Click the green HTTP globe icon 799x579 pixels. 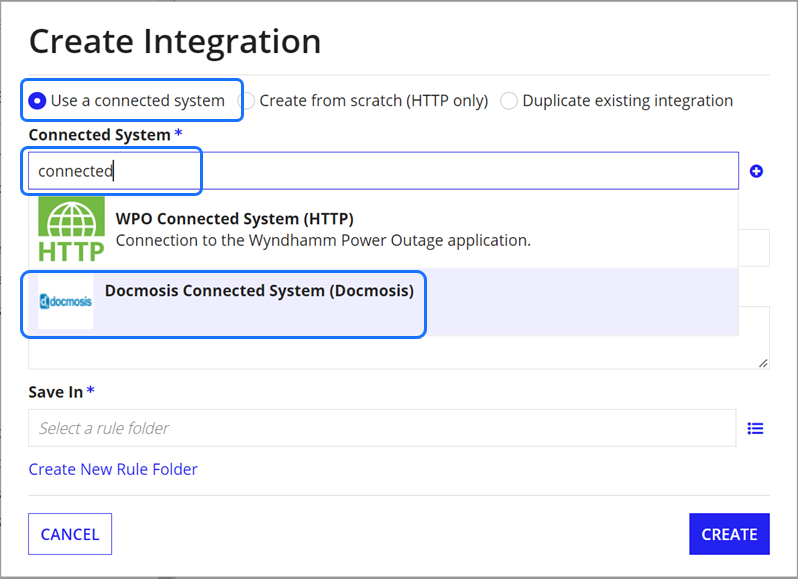point(71,229)
